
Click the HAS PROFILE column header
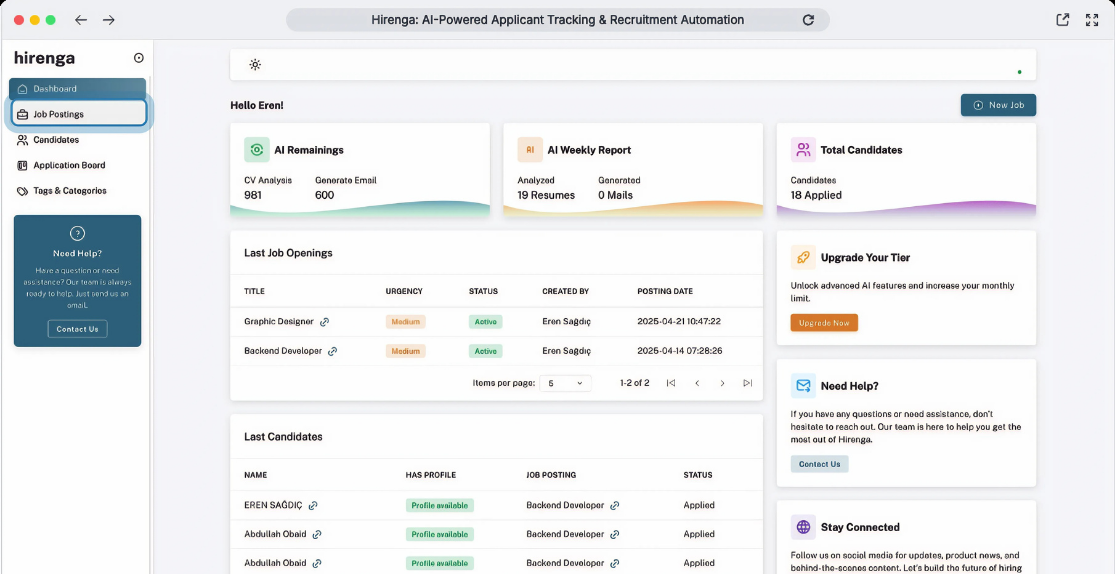pos(431,475)
